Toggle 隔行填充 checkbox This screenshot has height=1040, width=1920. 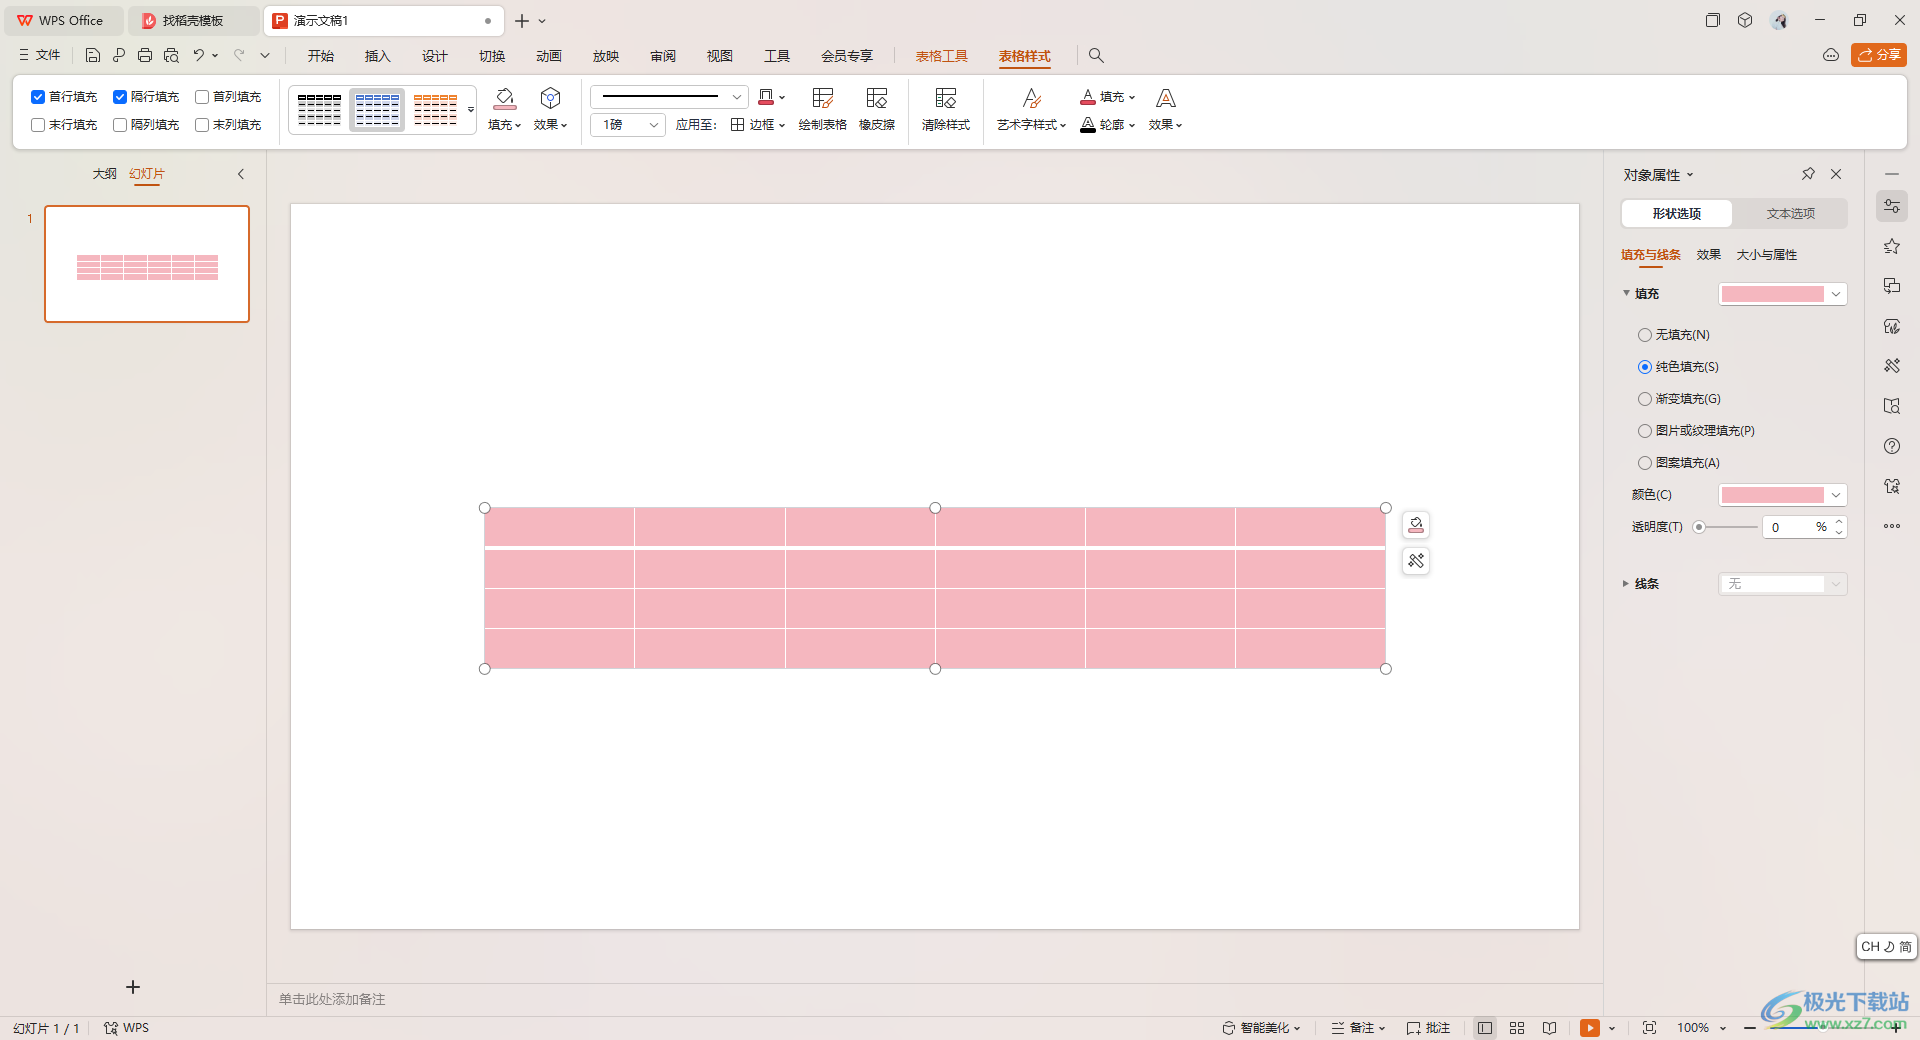coord(120,97)
